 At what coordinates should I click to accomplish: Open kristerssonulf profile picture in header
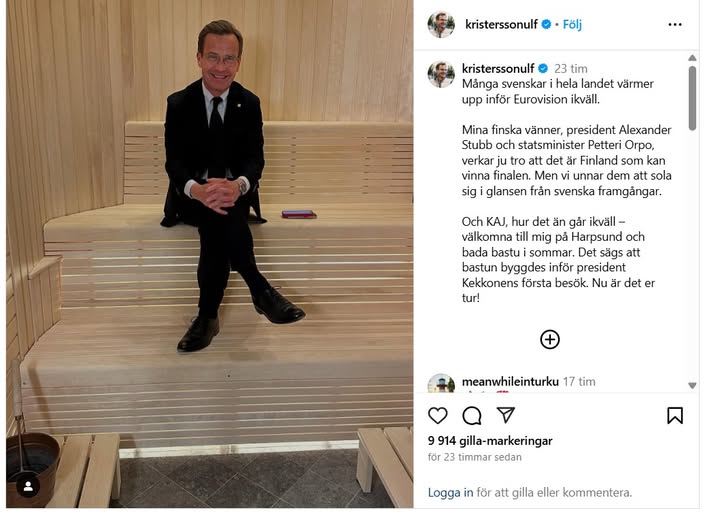441,24
